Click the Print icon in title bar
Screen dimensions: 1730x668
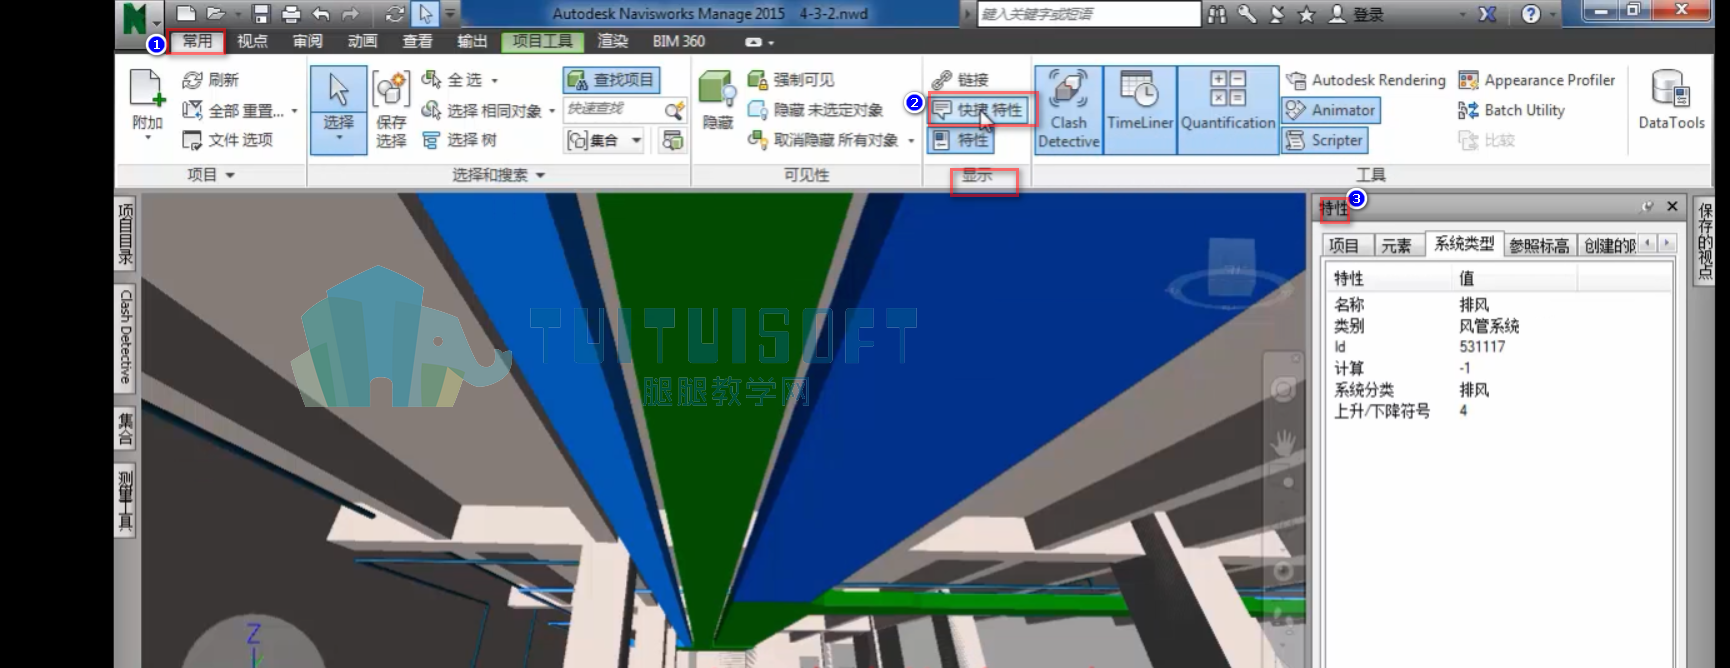coord(291,14)
